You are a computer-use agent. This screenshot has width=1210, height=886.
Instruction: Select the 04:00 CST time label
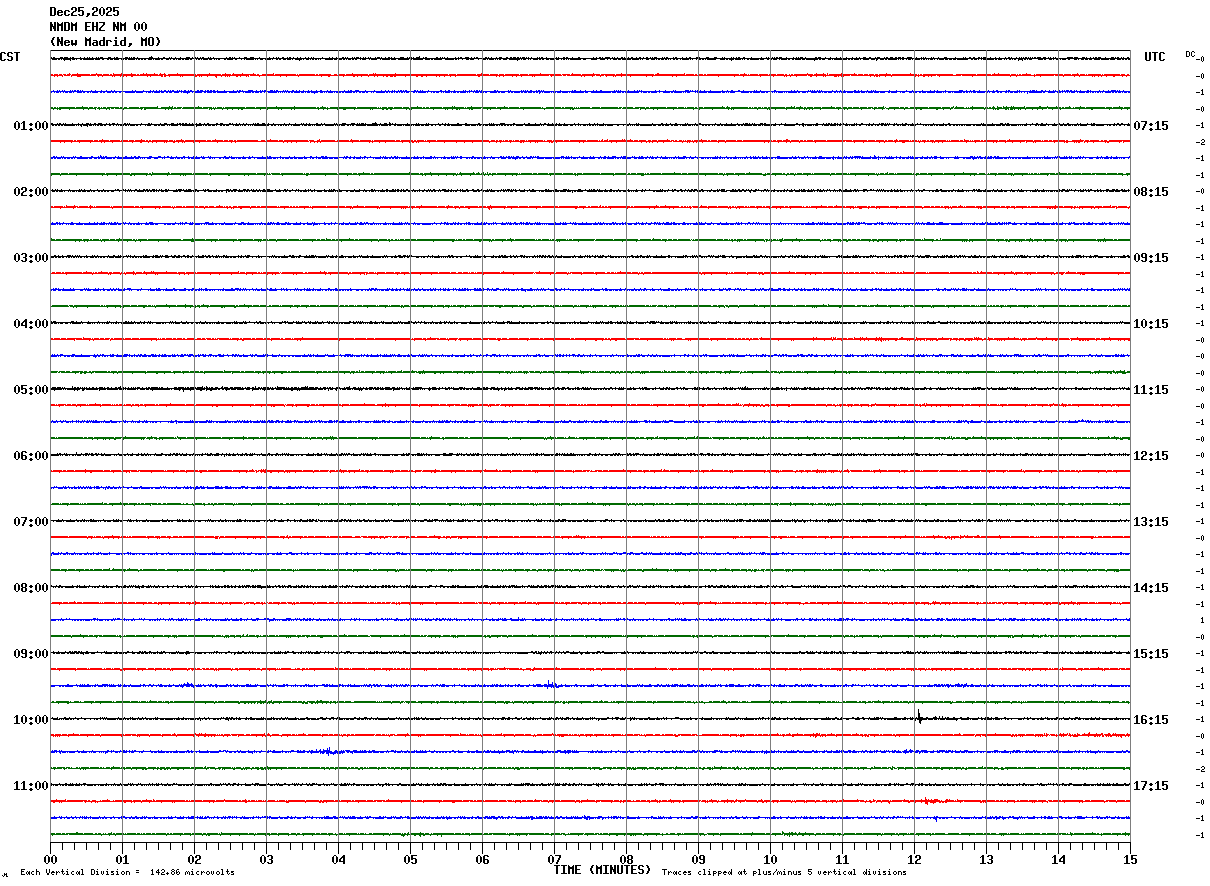31,324
